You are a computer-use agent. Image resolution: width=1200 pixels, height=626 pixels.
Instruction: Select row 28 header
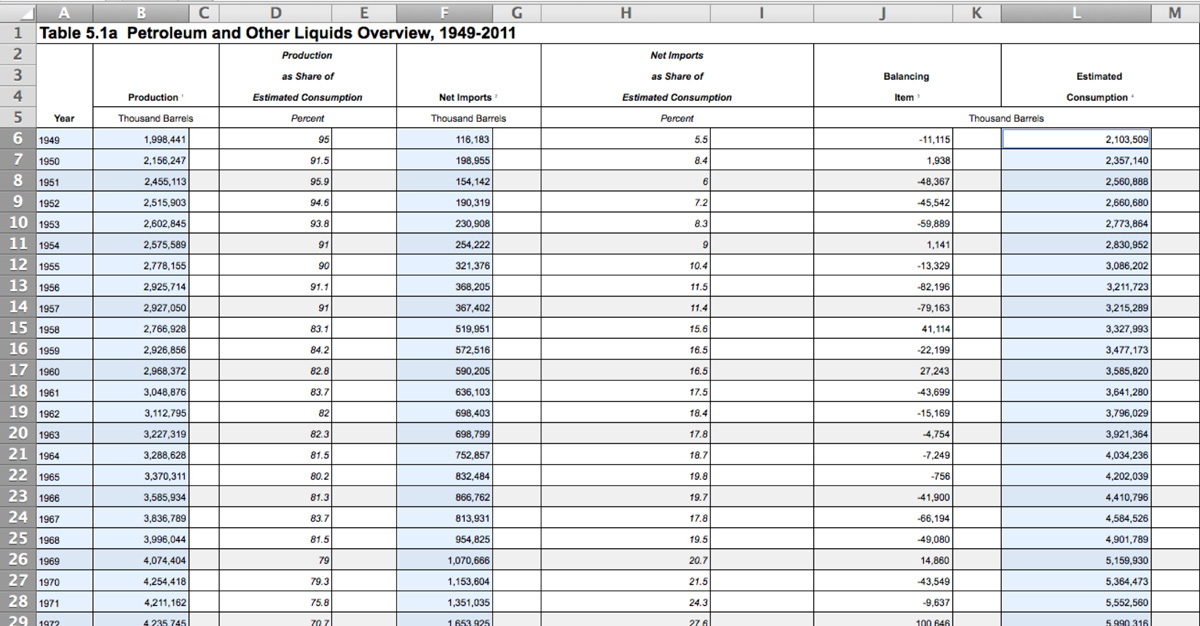[x=18, y=601]
